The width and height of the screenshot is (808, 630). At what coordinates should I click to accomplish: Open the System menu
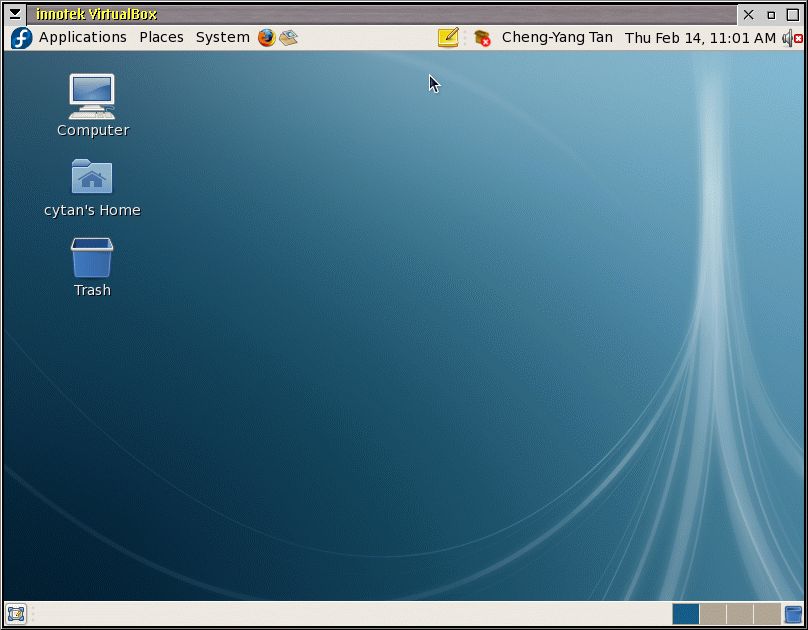tap(222, 37)
